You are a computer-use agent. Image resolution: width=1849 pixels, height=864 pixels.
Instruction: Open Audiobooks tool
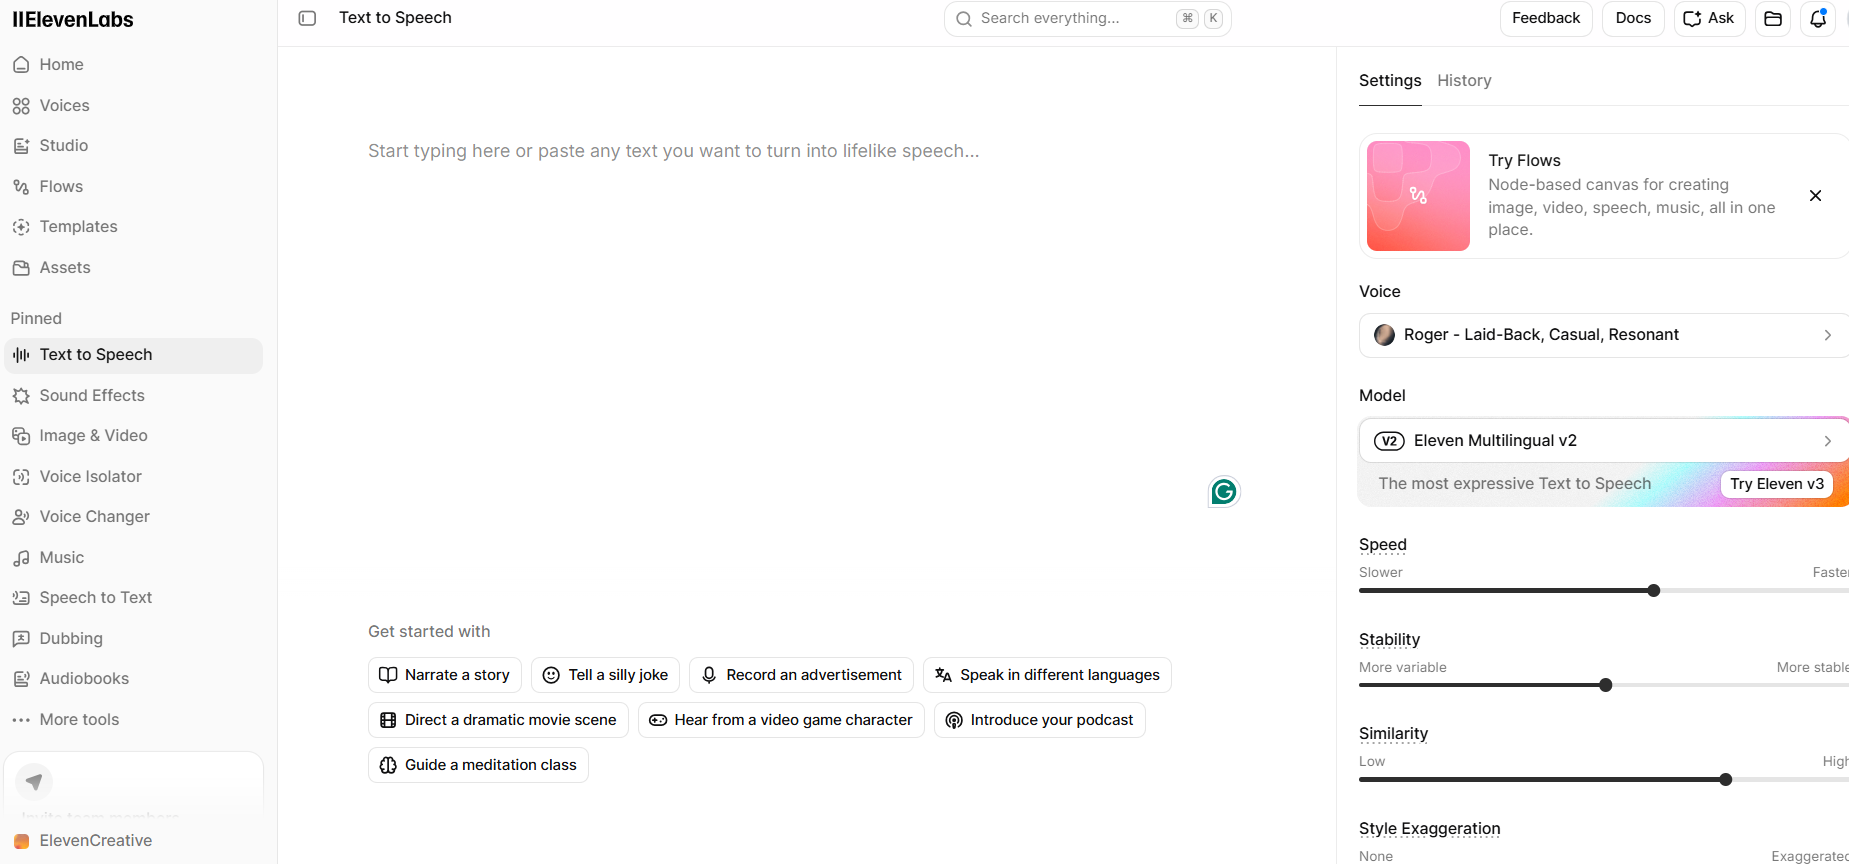point(133,679)
